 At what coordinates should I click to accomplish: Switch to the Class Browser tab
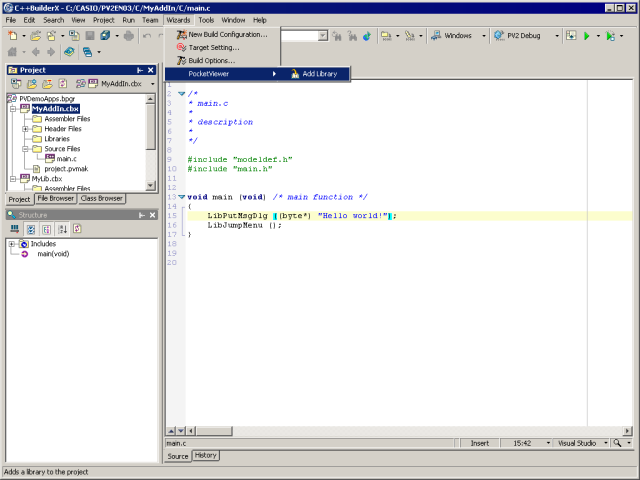[x=102, y=198]
